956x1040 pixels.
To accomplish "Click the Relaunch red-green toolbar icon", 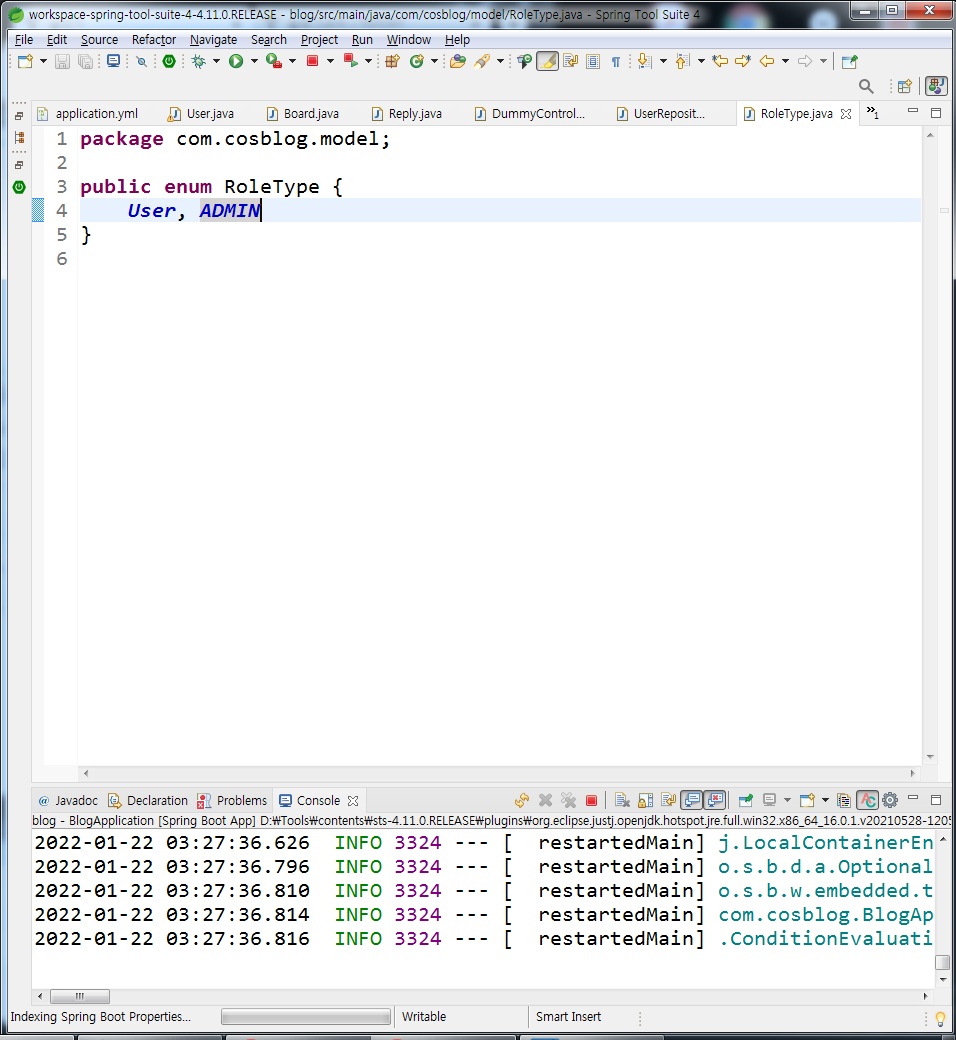I will pyautogui.click(x=350, y=62).
